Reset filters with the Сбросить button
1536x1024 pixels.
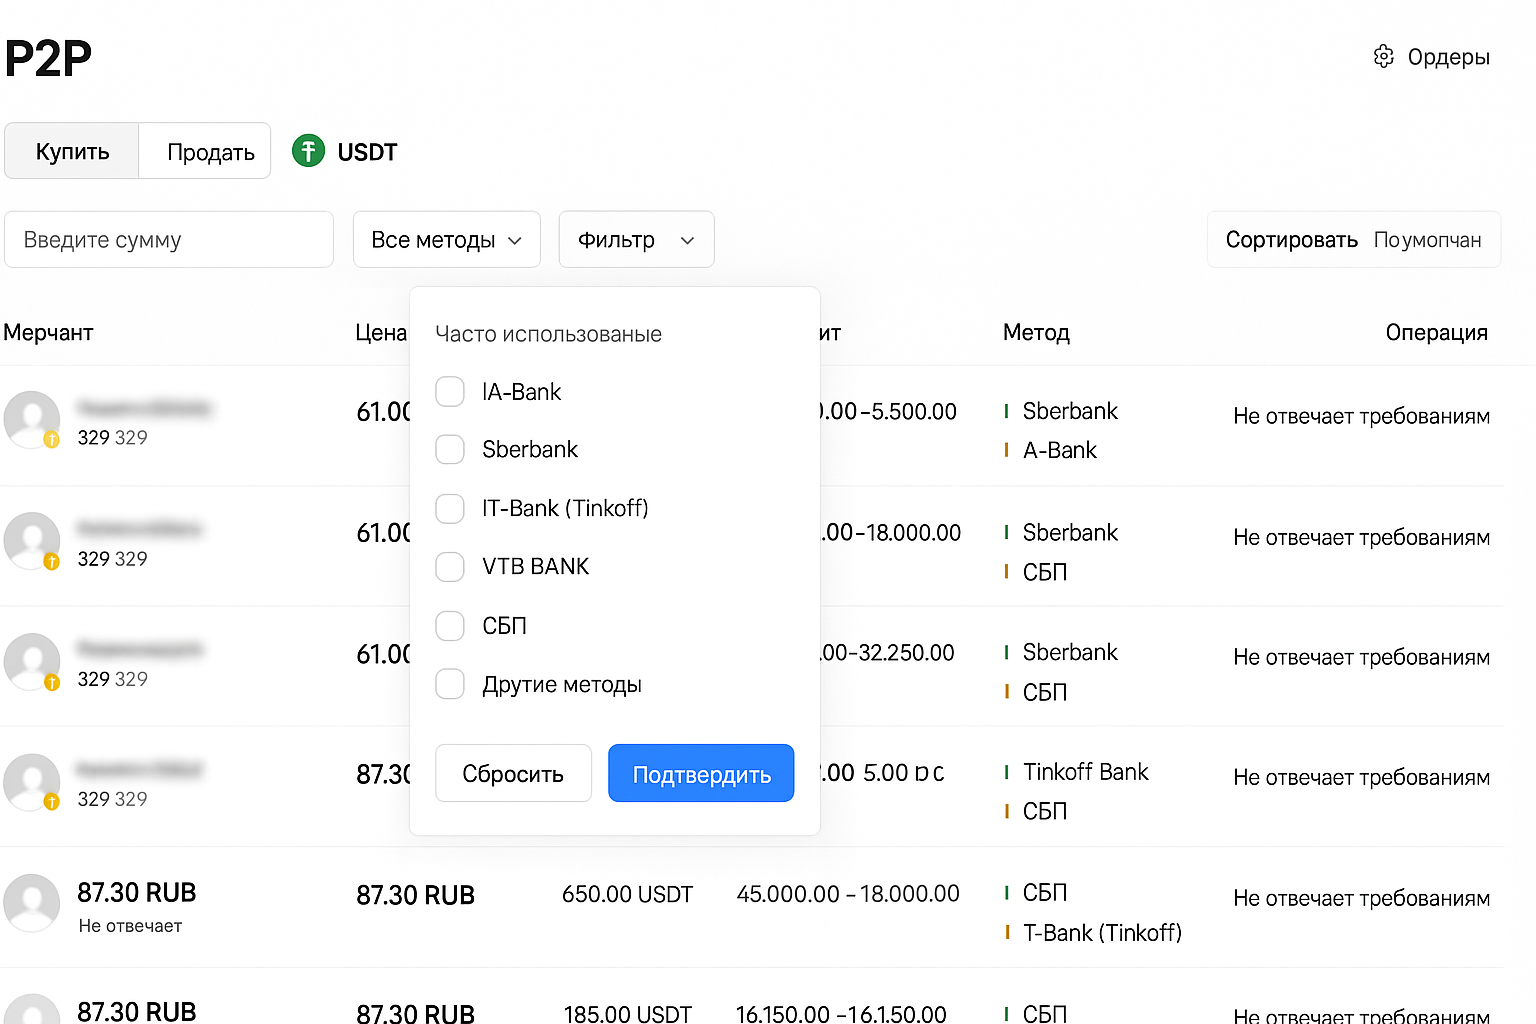pyautogui.click(x=513, y=773)
